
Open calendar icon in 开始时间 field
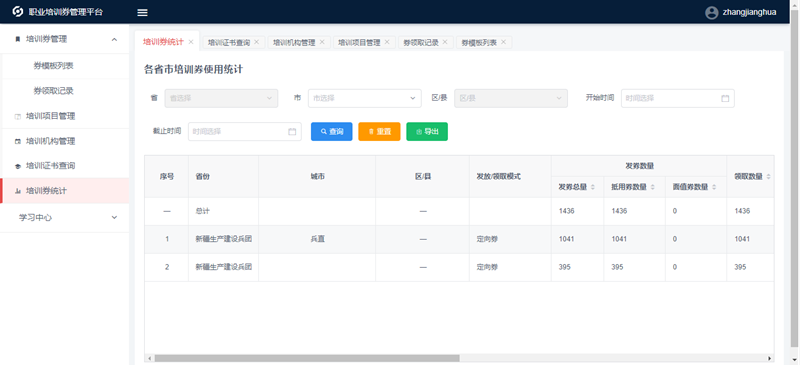(x=725, y=99)
